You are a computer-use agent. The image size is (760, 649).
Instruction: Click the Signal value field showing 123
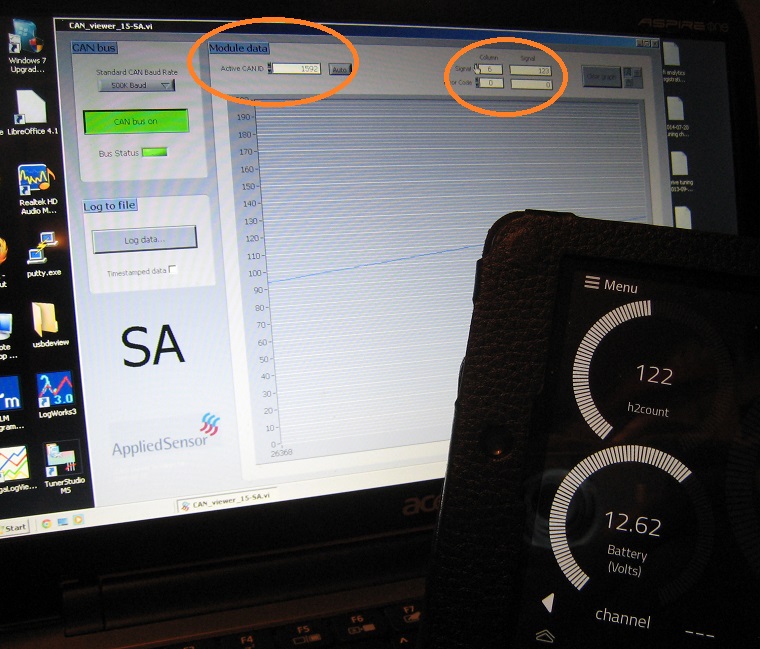[531, 71]
